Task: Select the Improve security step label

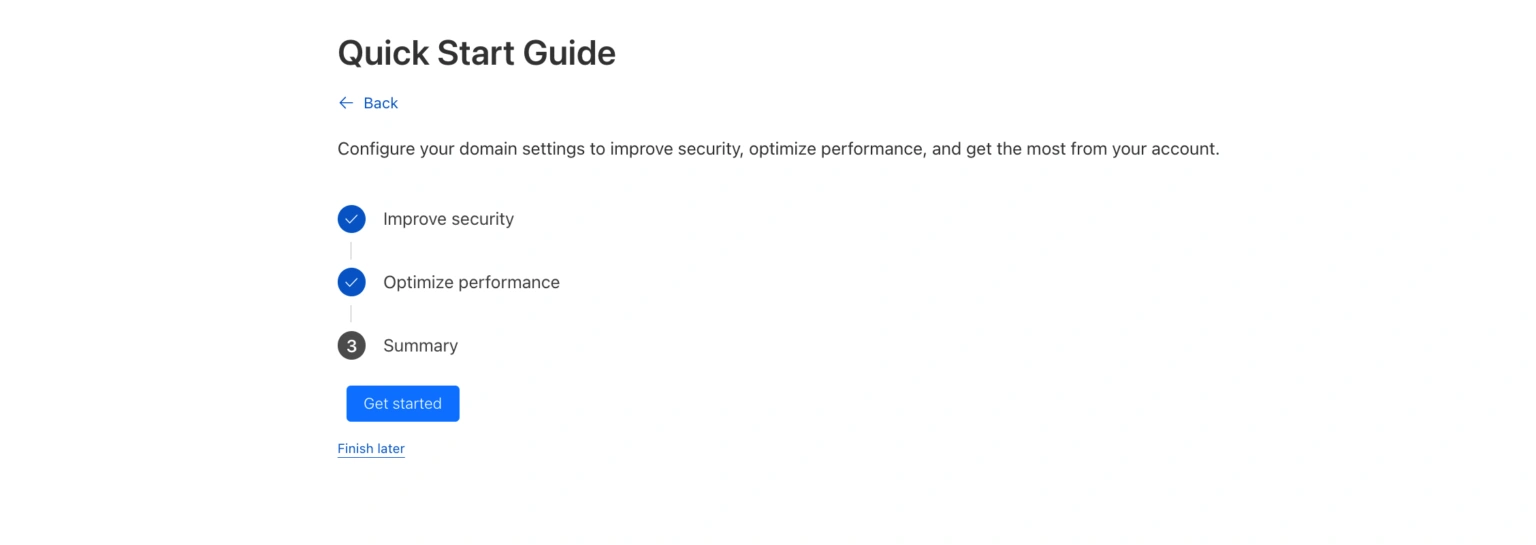Action: click(x=448, y=219)
